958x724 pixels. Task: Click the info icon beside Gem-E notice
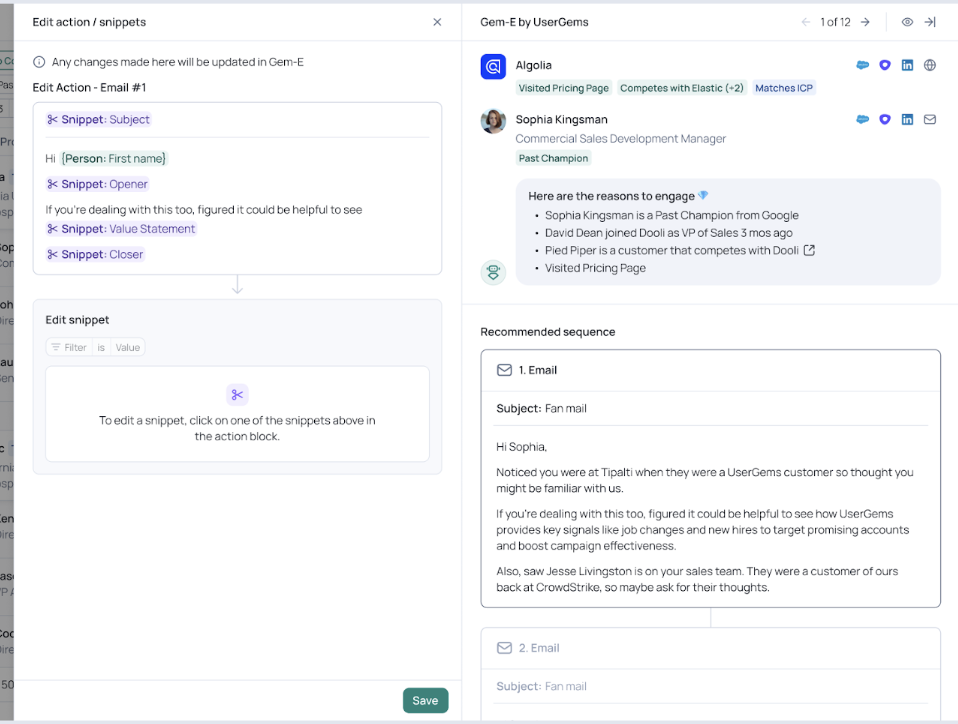click(x=39, y=62)
